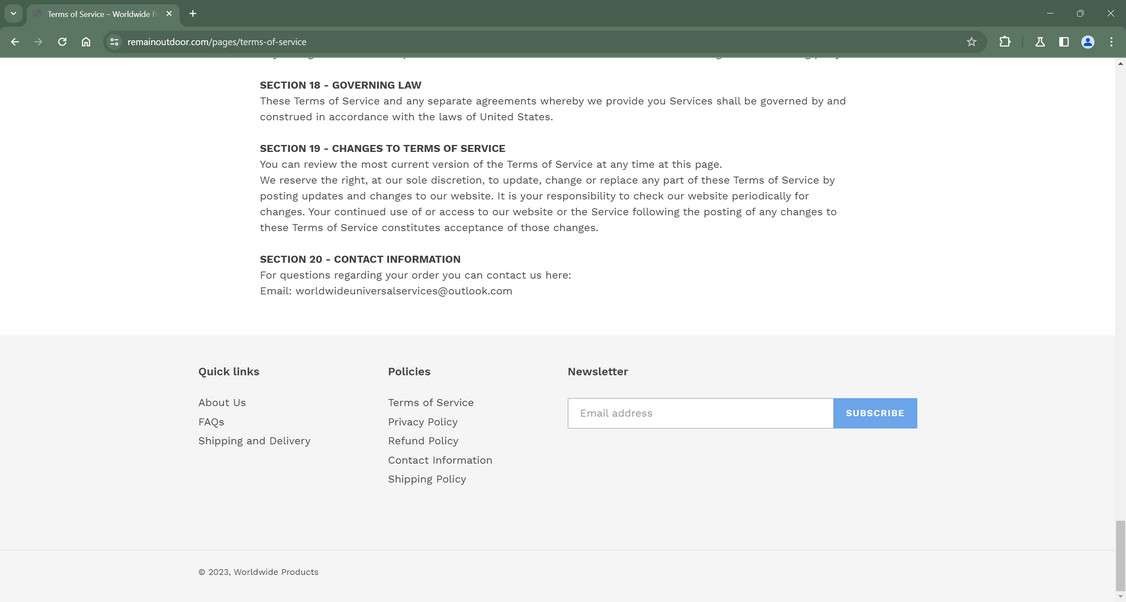Open the Privacy Policy link

pyautogui.click(x=422, y=422)
